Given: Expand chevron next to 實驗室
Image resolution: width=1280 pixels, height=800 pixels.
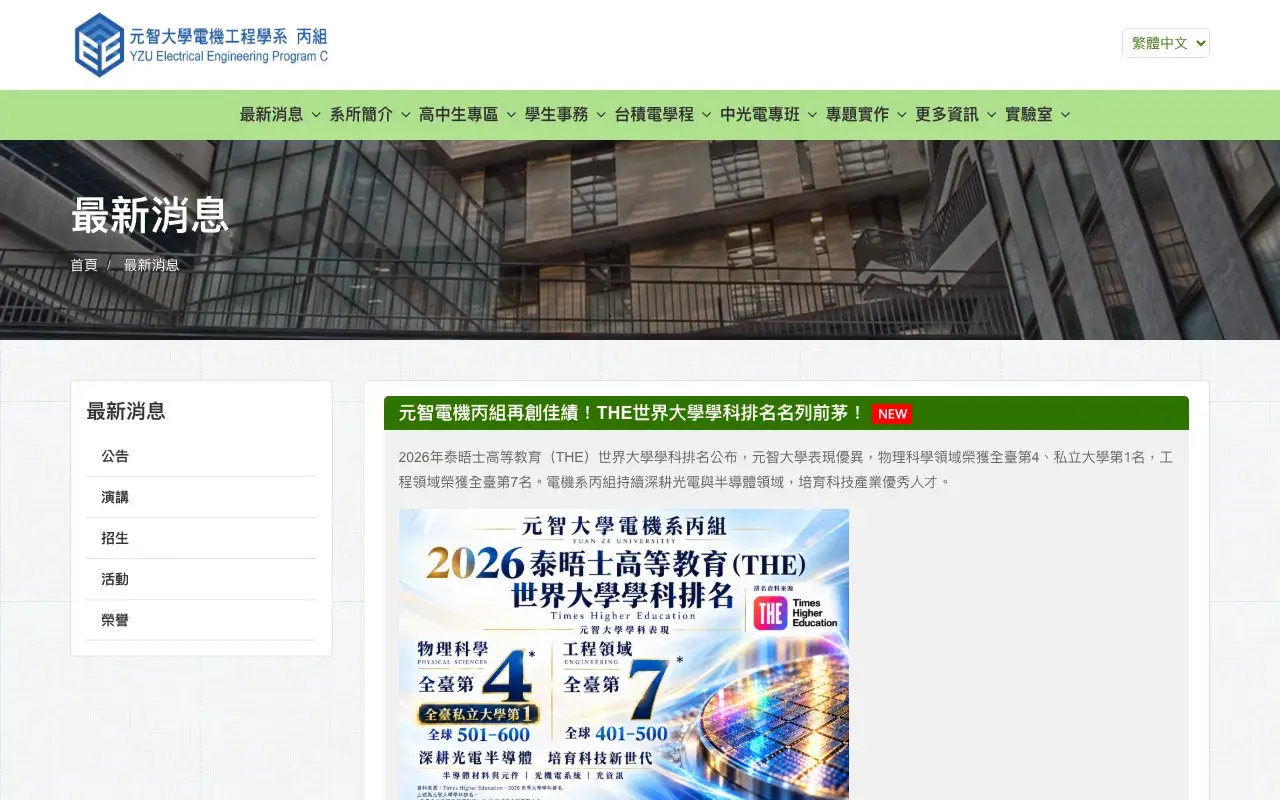Looking at the screenshot, I should 1065,115.
